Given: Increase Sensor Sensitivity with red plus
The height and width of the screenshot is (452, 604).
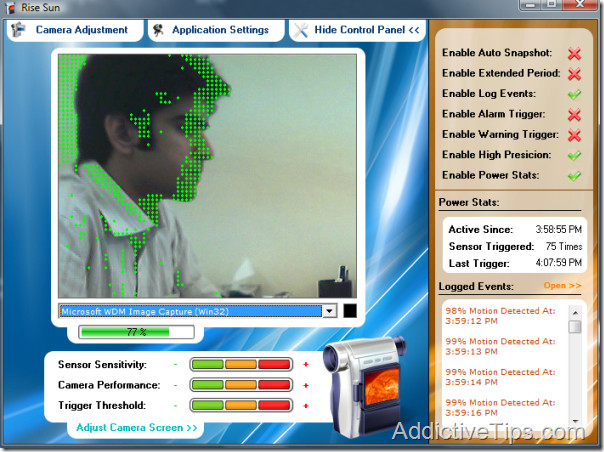Looking at the screenshot, I should (x=306, y=364).
